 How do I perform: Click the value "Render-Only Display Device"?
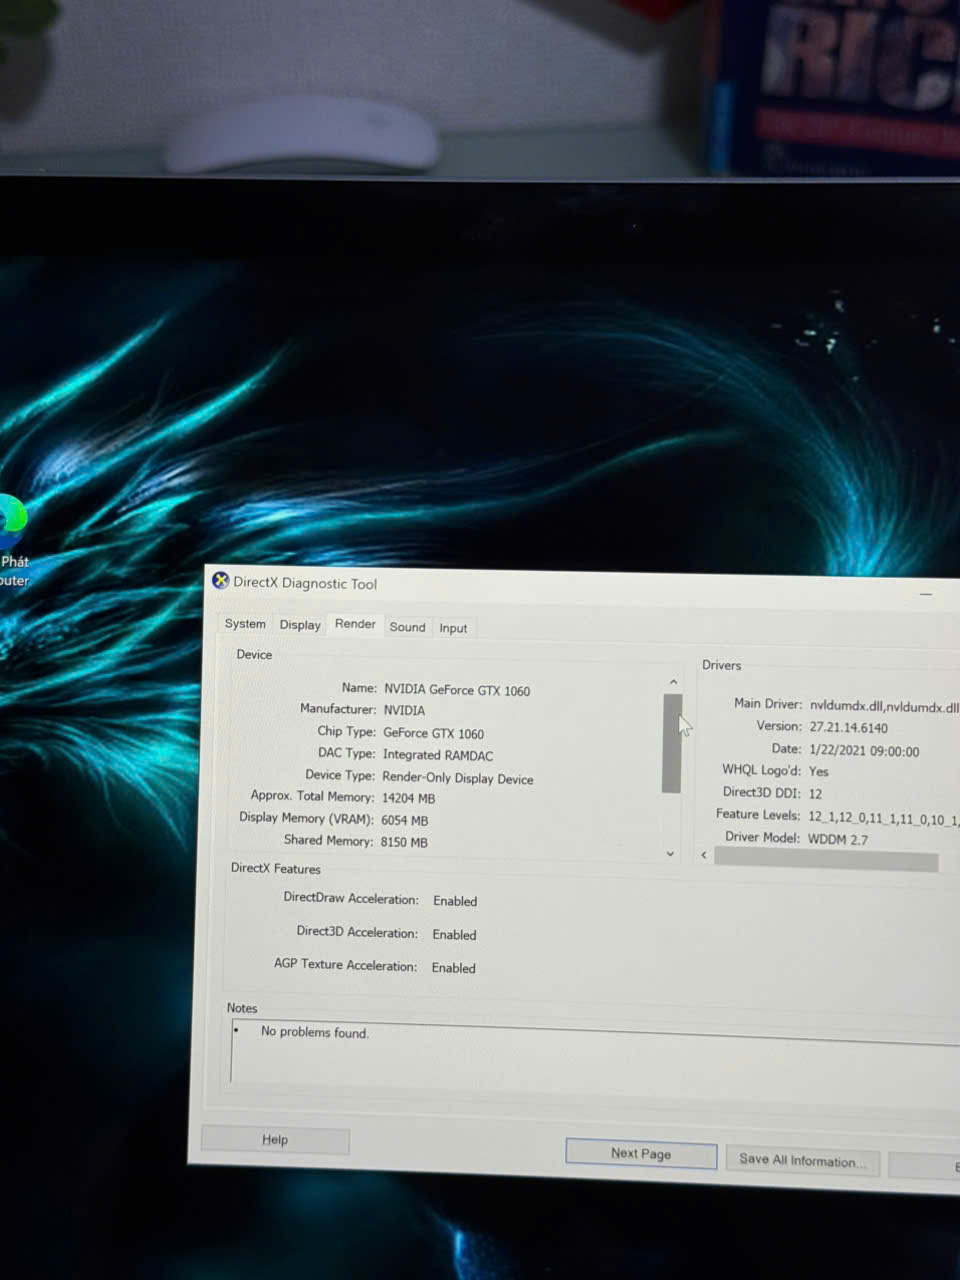[x=458, y=778]
